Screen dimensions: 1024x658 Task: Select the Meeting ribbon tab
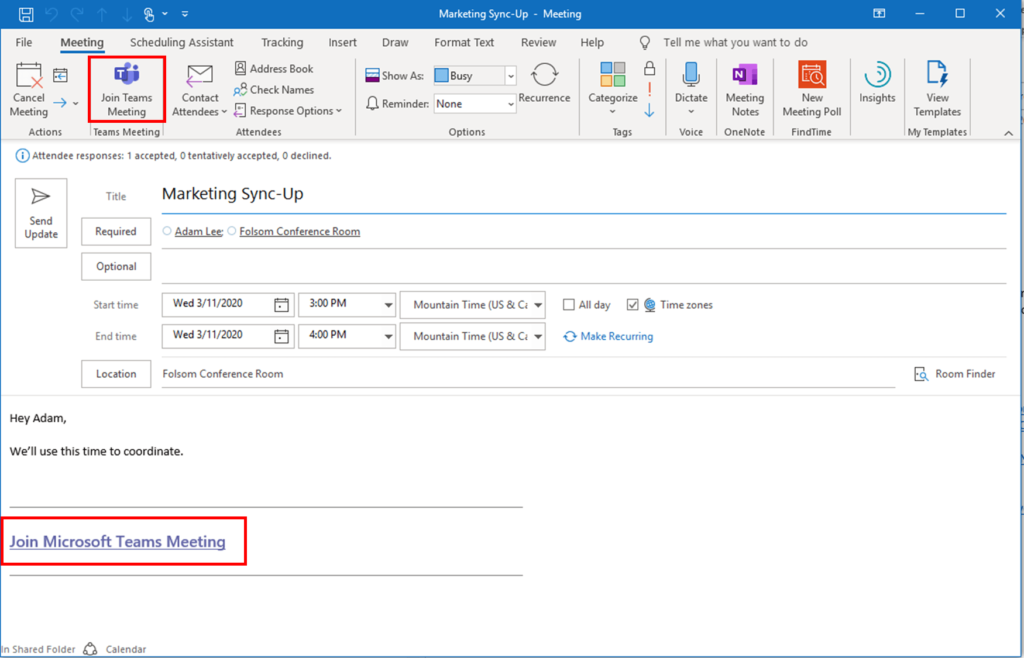click(x=82, y=42)
